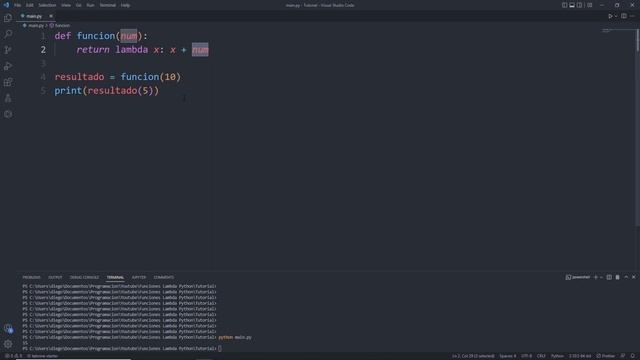Screen dimensions: 640x360
Task: Open the Run and Debug view
Action: [x=8, y=66]
